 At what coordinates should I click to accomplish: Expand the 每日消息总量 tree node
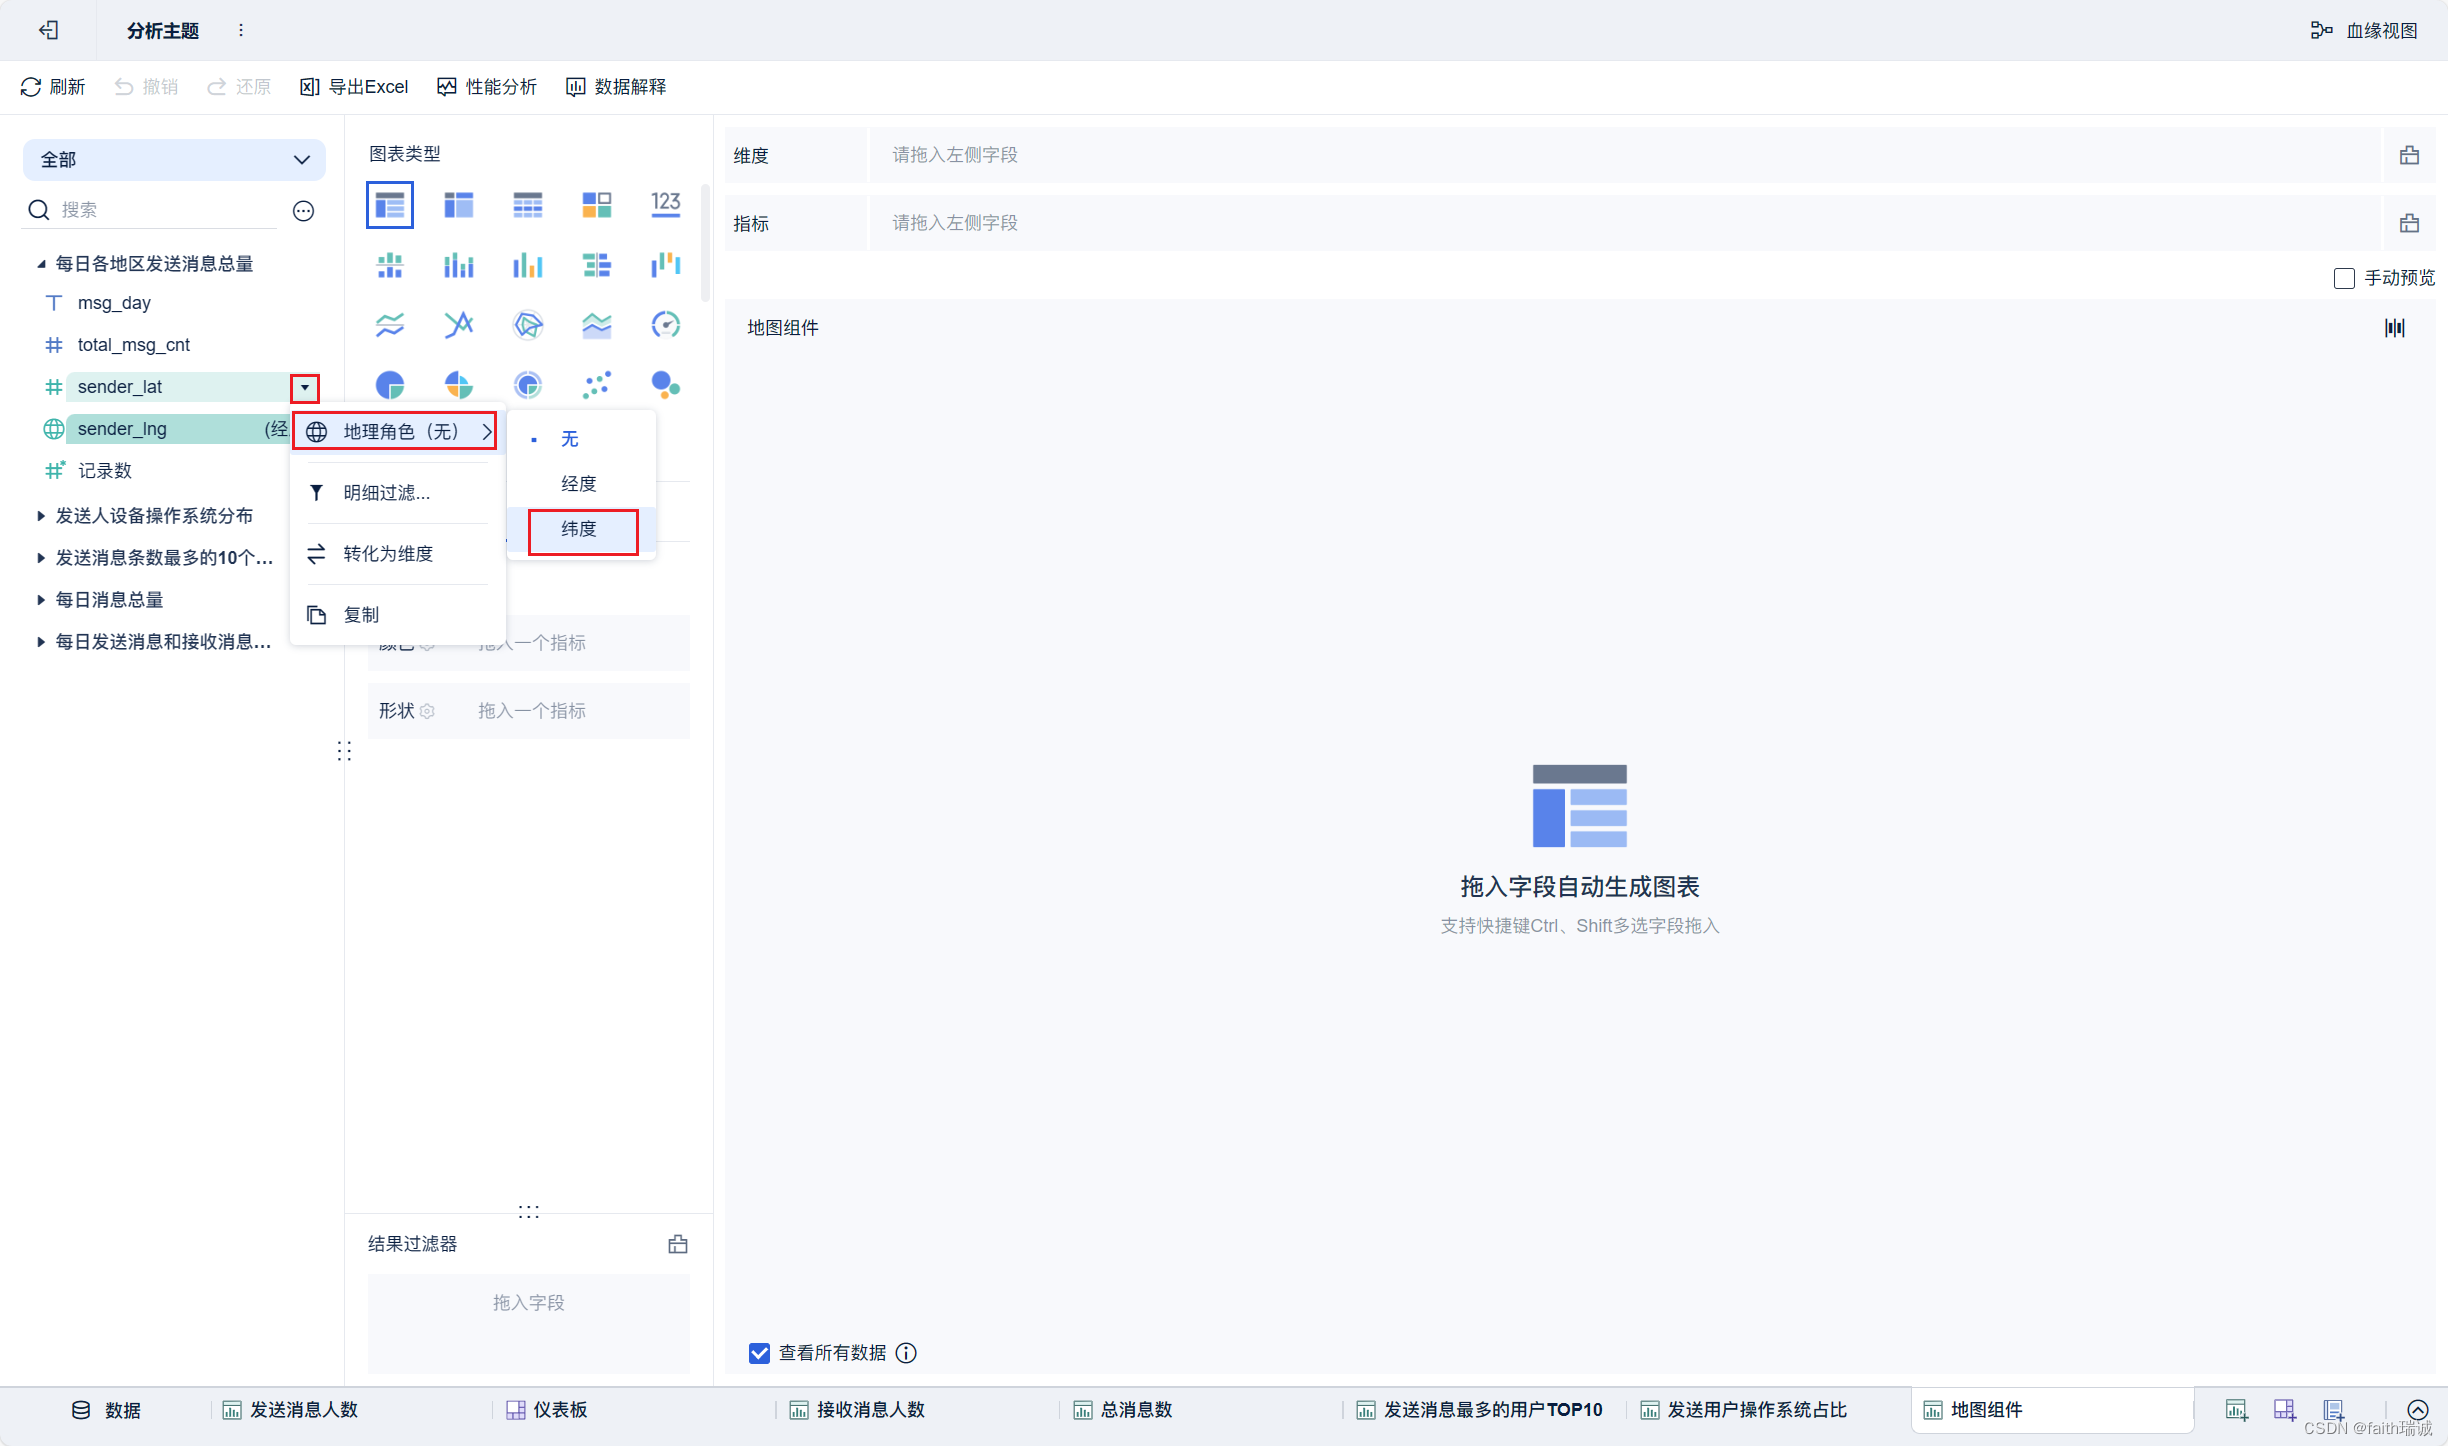tap(41, 600)
